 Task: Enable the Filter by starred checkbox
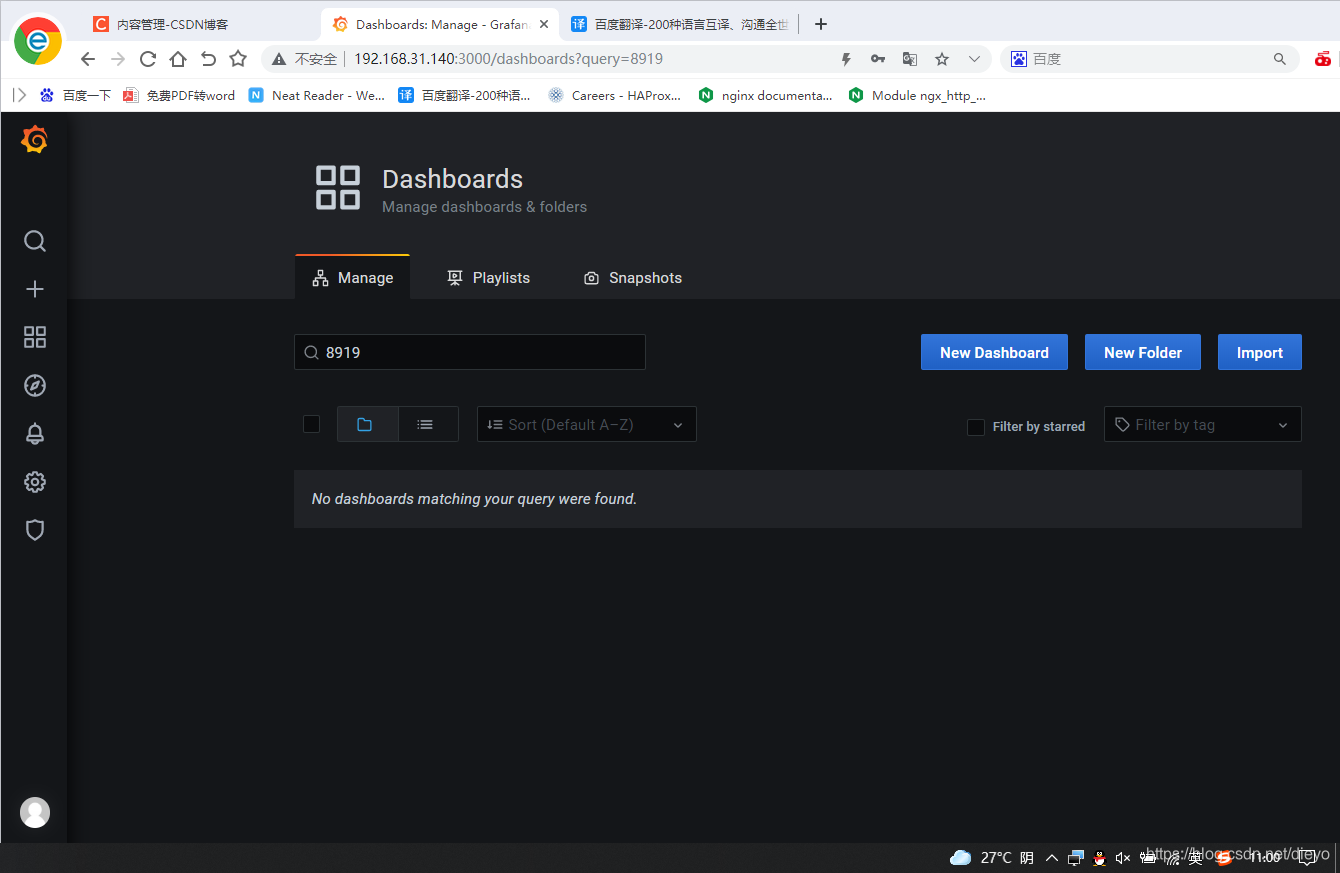point(976,427)
